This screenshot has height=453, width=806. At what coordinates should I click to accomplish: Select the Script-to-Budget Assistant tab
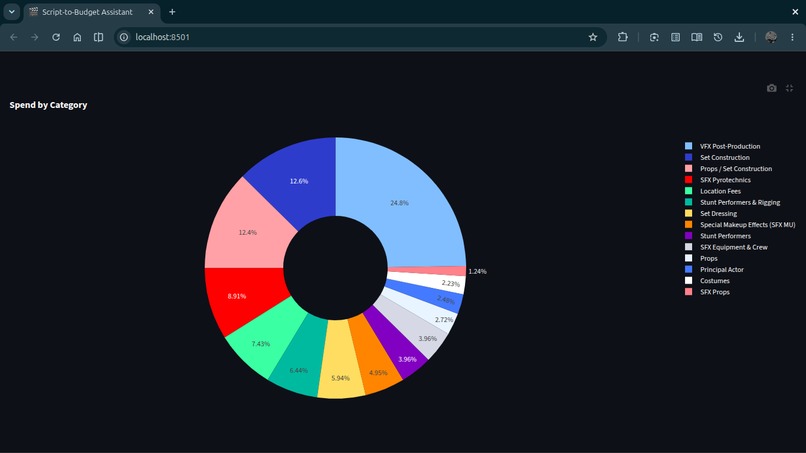92,12
